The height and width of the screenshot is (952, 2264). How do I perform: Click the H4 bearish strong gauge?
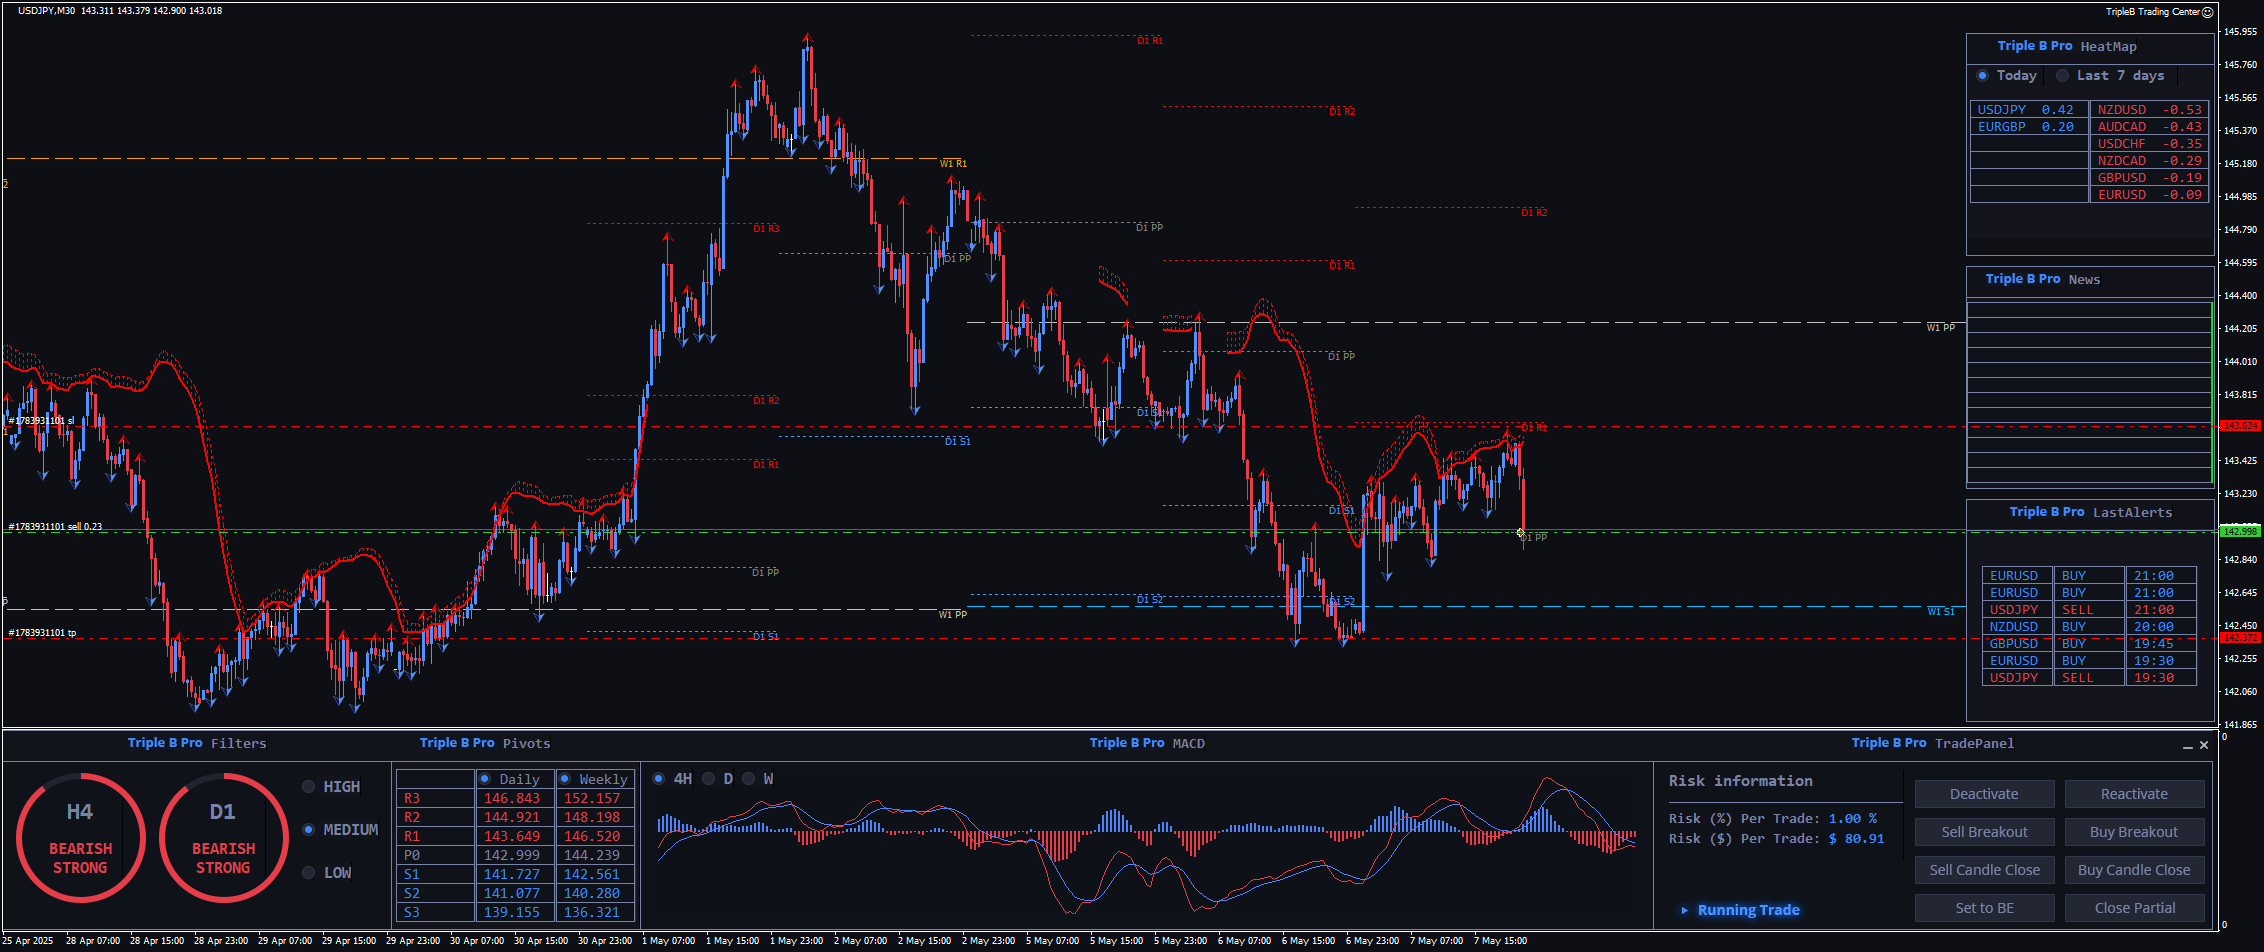tap(80, 838)
